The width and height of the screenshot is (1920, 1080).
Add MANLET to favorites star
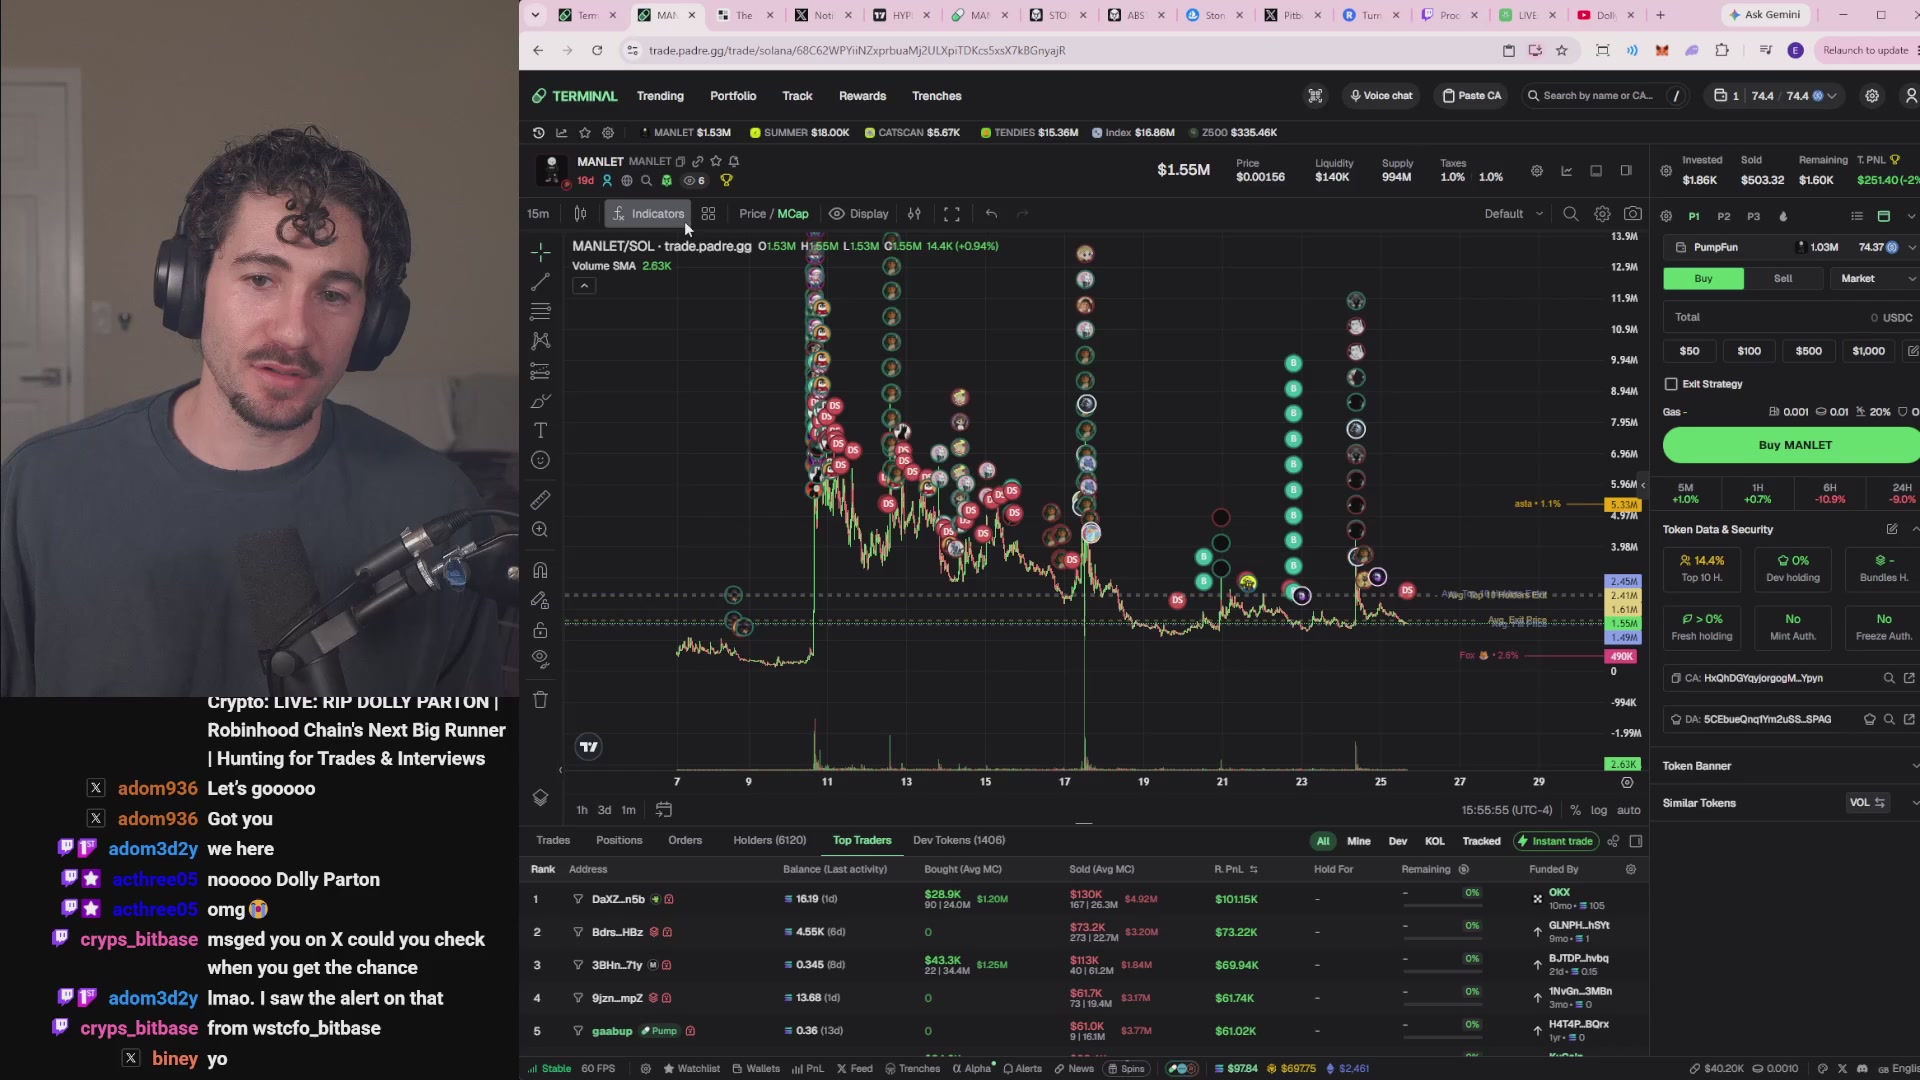715,161
